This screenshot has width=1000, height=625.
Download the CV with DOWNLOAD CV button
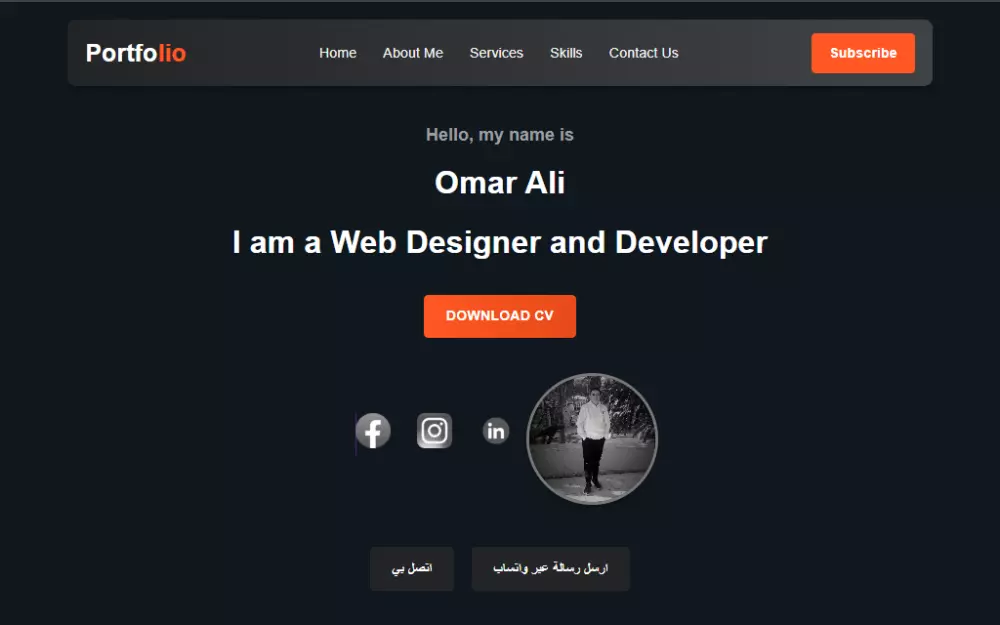point(499,316)
